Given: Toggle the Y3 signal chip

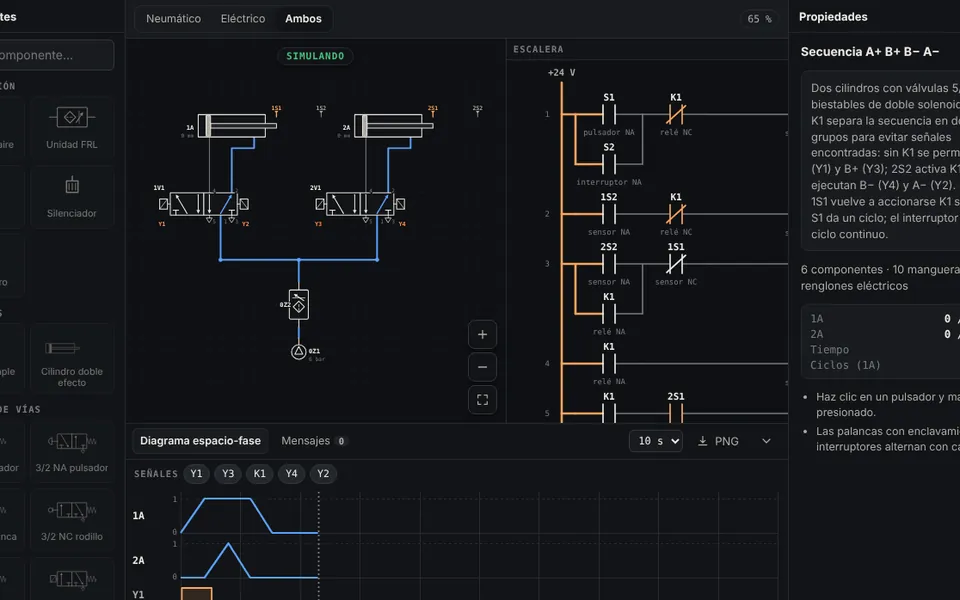Looking at the screenshot, I should [228, 473].
